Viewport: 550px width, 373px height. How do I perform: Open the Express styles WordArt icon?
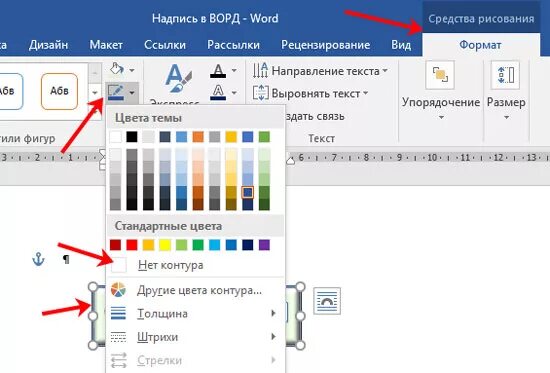178,79
